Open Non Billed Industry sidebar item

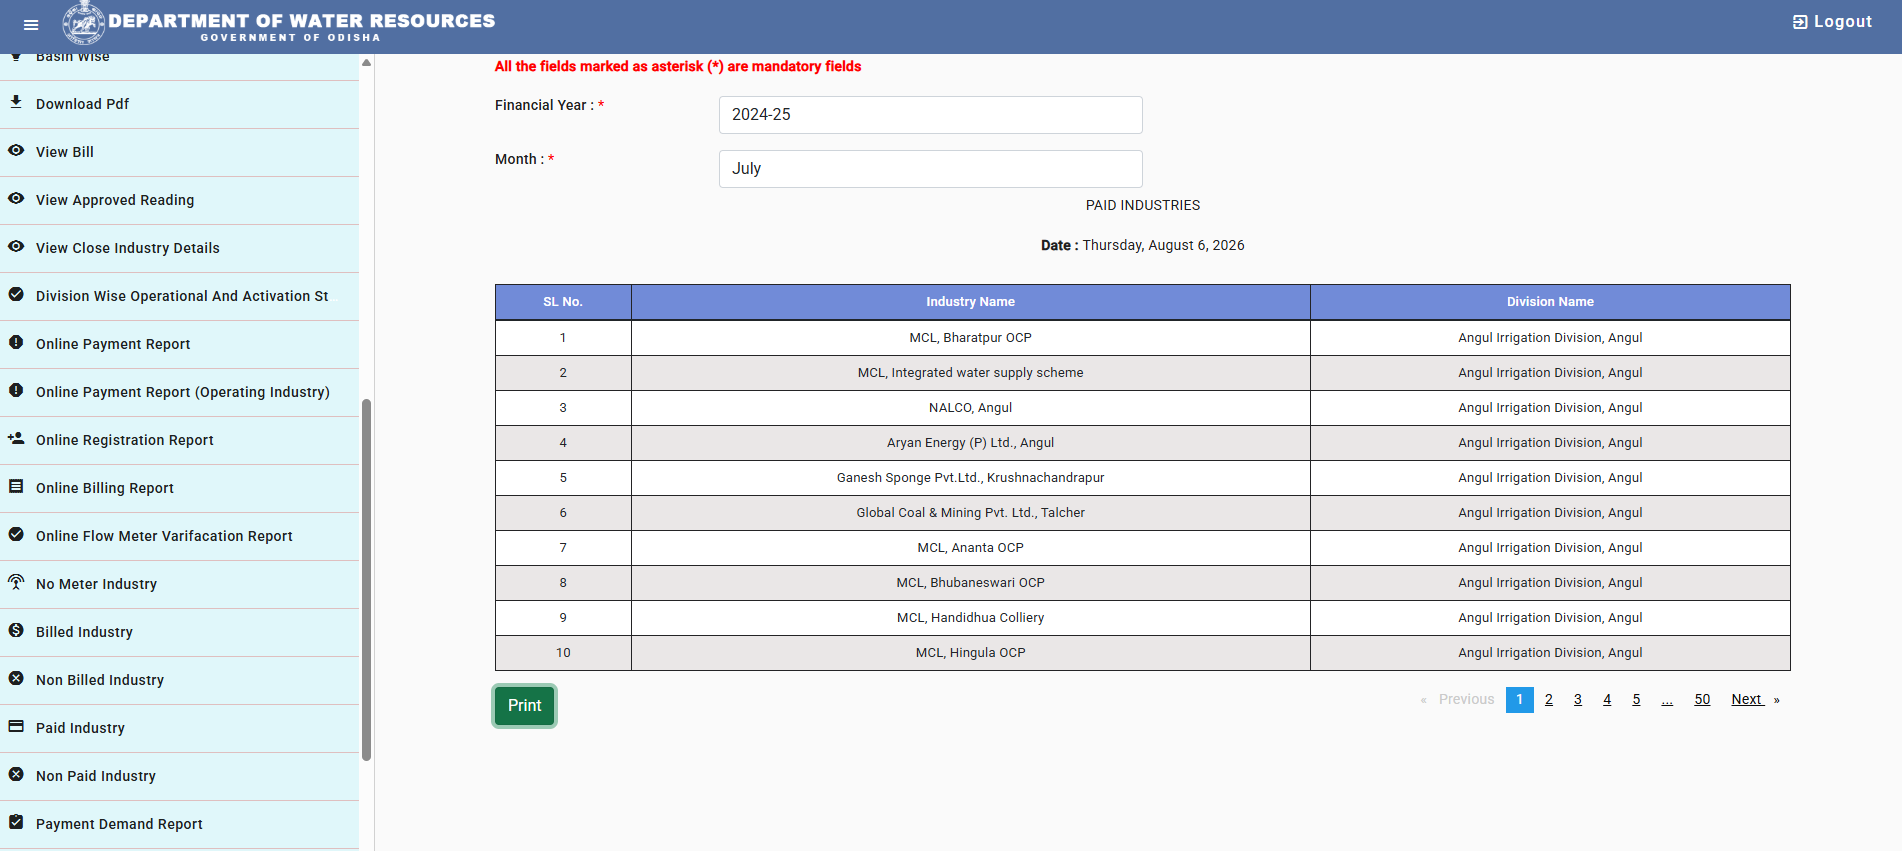[x=180, y=680]
